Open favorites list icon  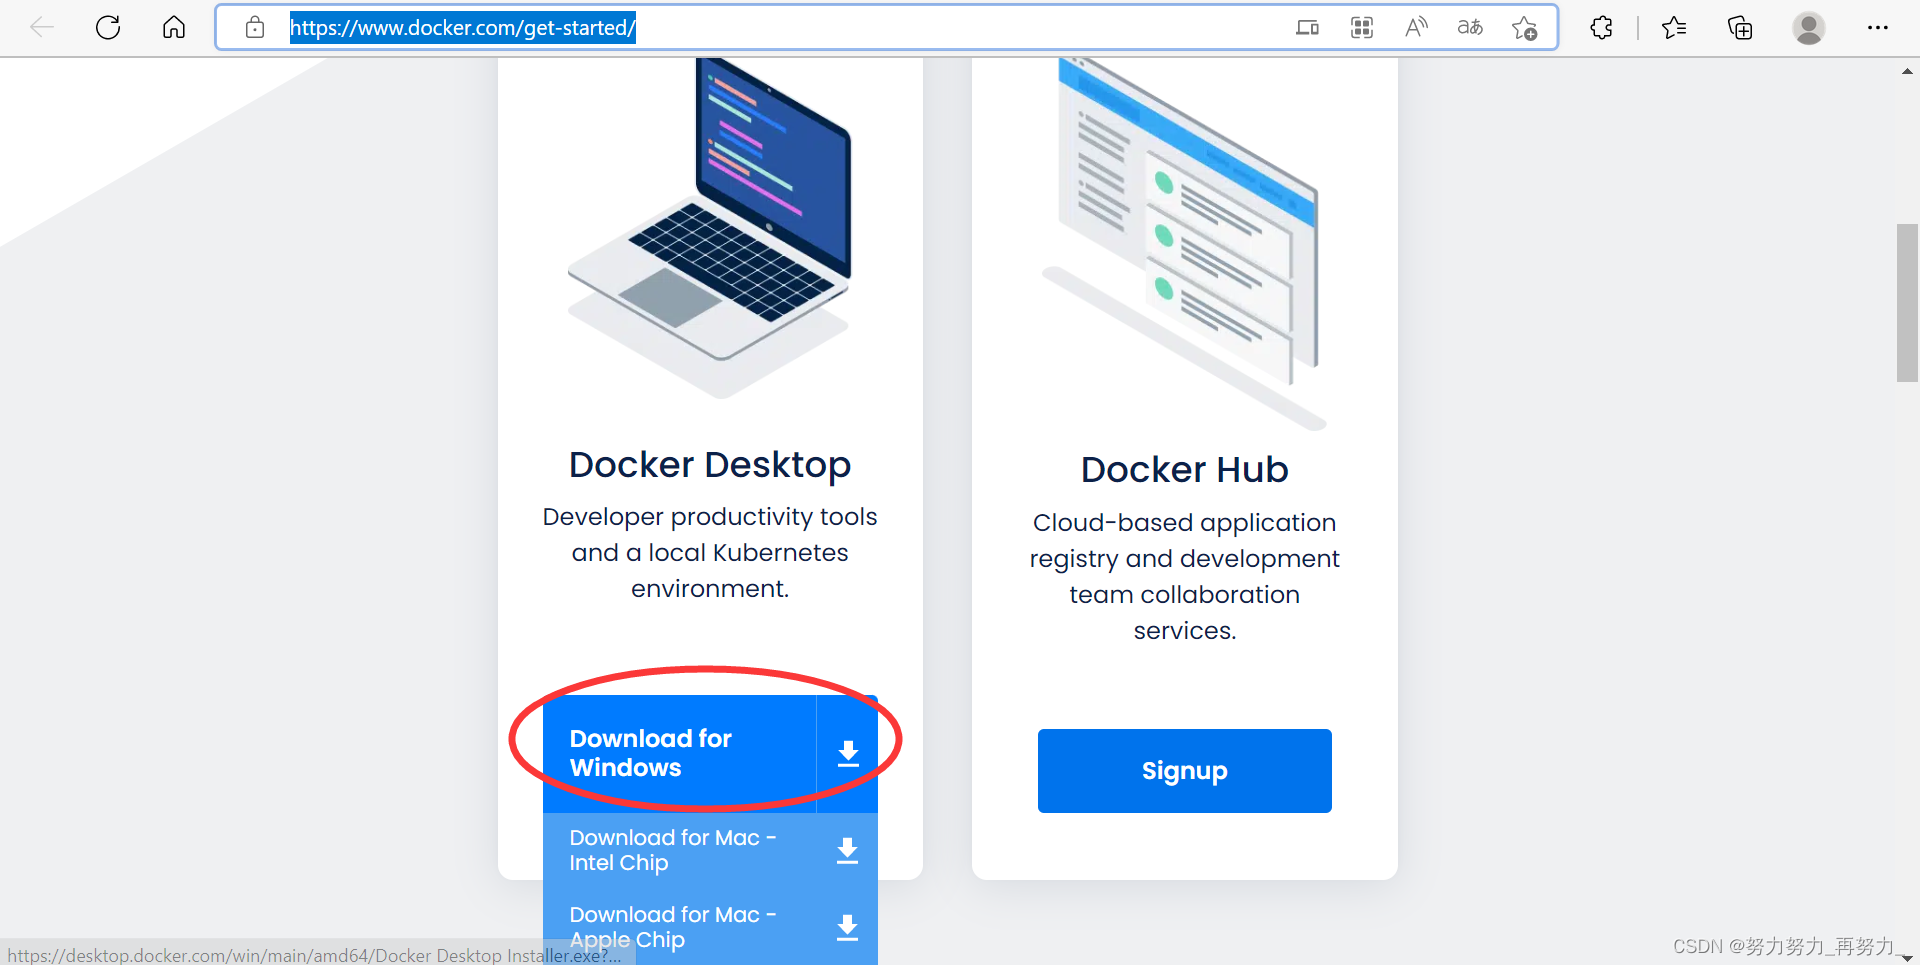(x=1674, y=28)
